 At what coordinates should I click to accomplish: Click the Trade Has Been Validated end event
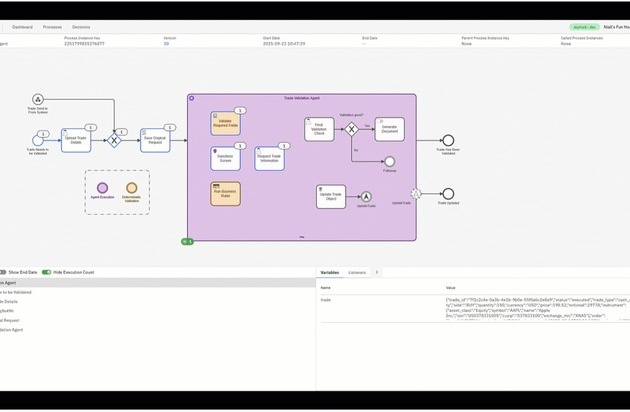(448, 141)
